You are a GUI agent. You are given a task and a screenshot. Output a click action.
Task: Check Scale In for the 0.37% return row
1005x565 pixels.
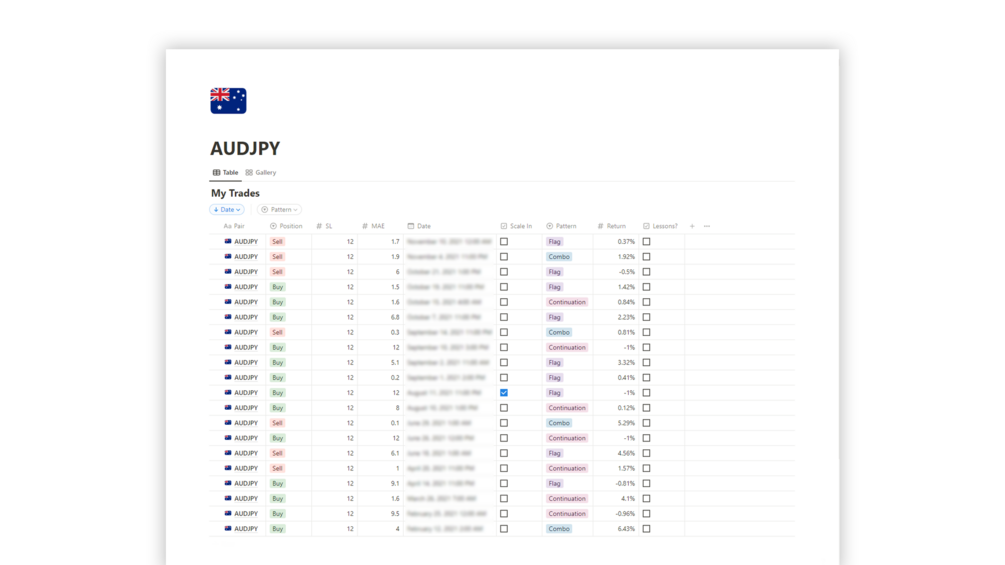[x=504, y=242]
